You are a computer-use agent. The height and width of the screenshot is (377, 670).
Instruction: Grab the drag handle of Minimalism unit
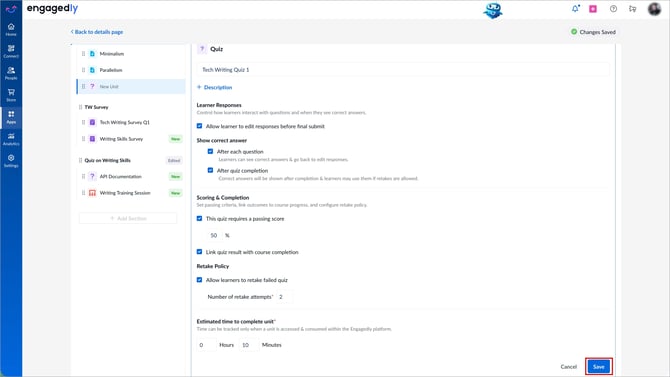click(83, 54)
